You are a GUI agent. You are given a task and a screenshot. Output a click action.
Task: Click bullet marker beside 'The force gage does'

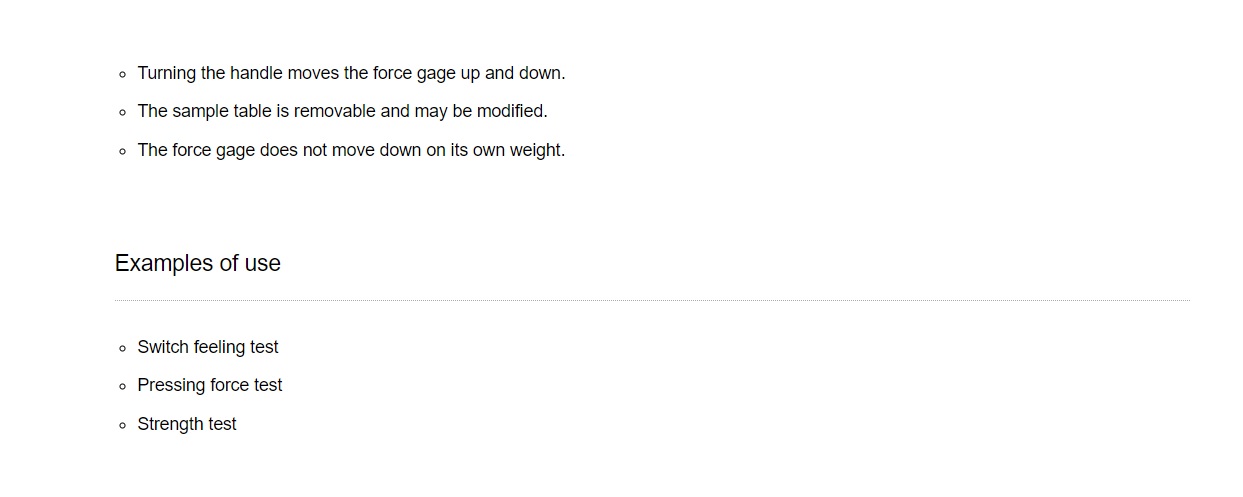tap(122, 151)
